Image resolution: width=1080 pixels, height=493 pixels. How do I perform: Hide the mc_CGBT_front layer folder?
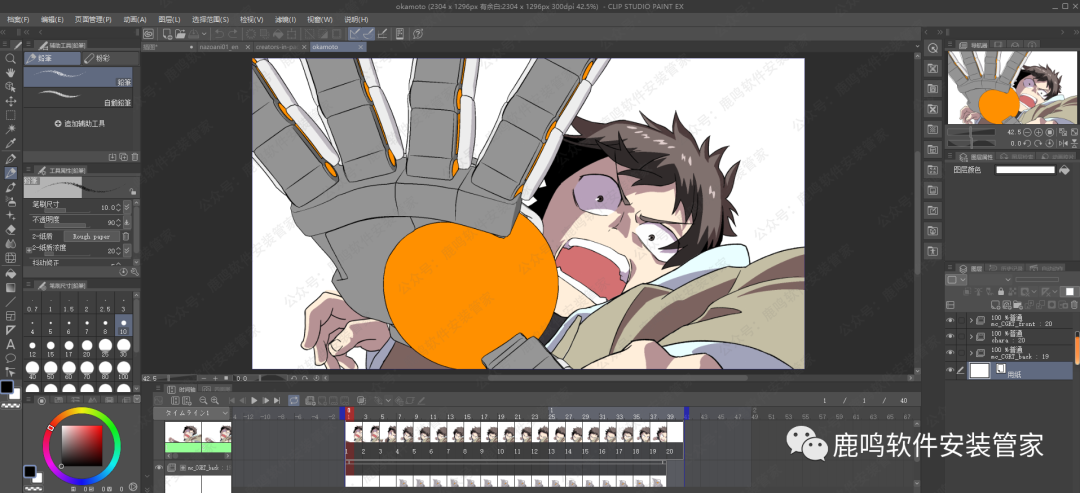[x=950, y=320]
